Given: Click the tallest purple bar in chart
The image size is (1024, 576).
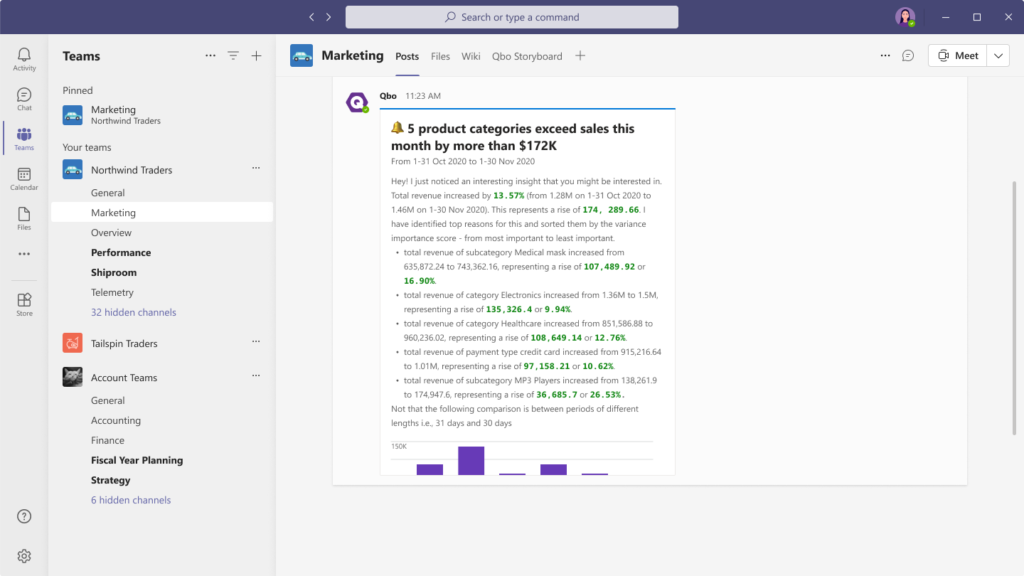Looking at the screenshot, I should (471, 461).
